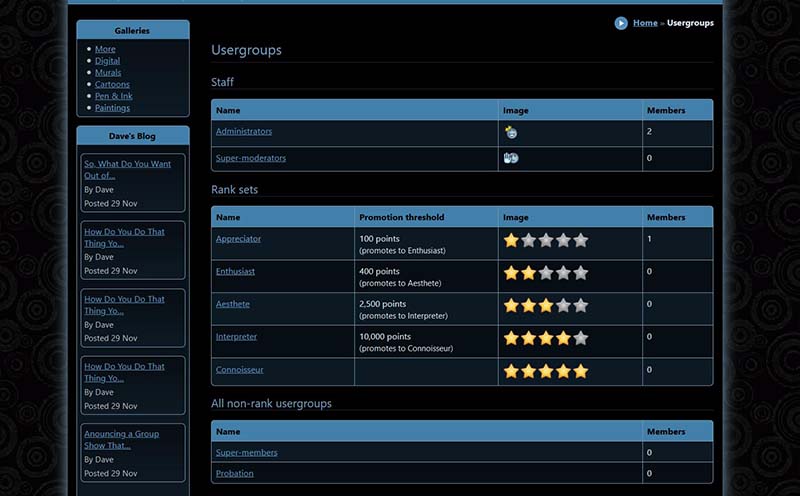This screenshot has height=496, width=800.
Task: Click the Super-moderators group badge icon
Action: (x=511, y=158)
